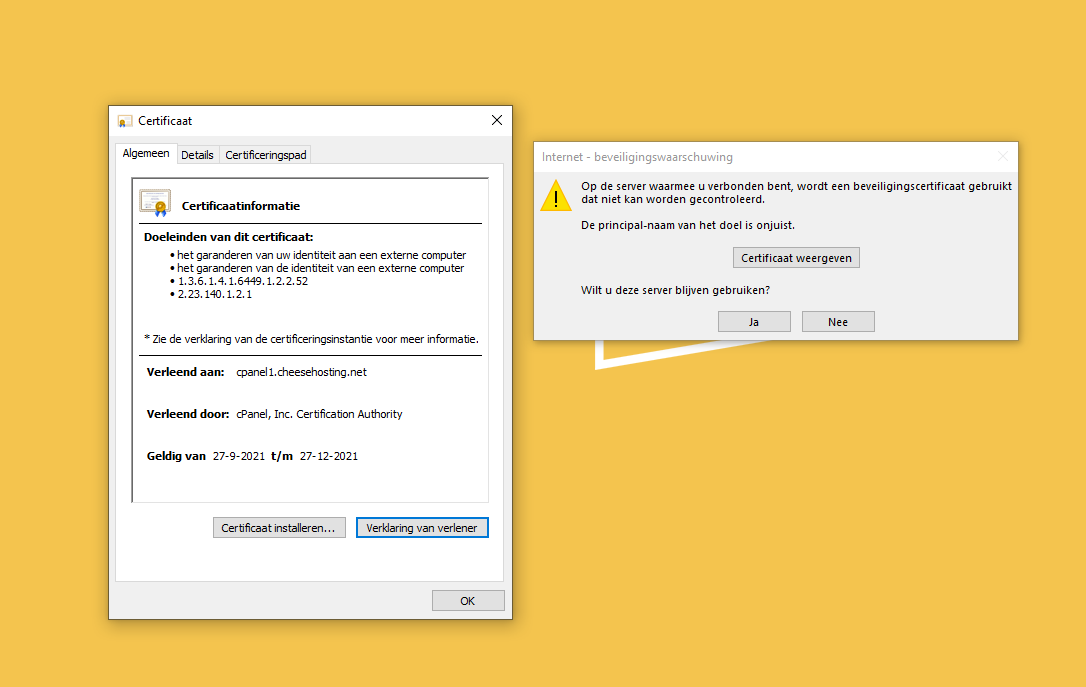Switch to the Details tab
The width and height of the screenshot is (1086, 687).
tap(197, 155)
